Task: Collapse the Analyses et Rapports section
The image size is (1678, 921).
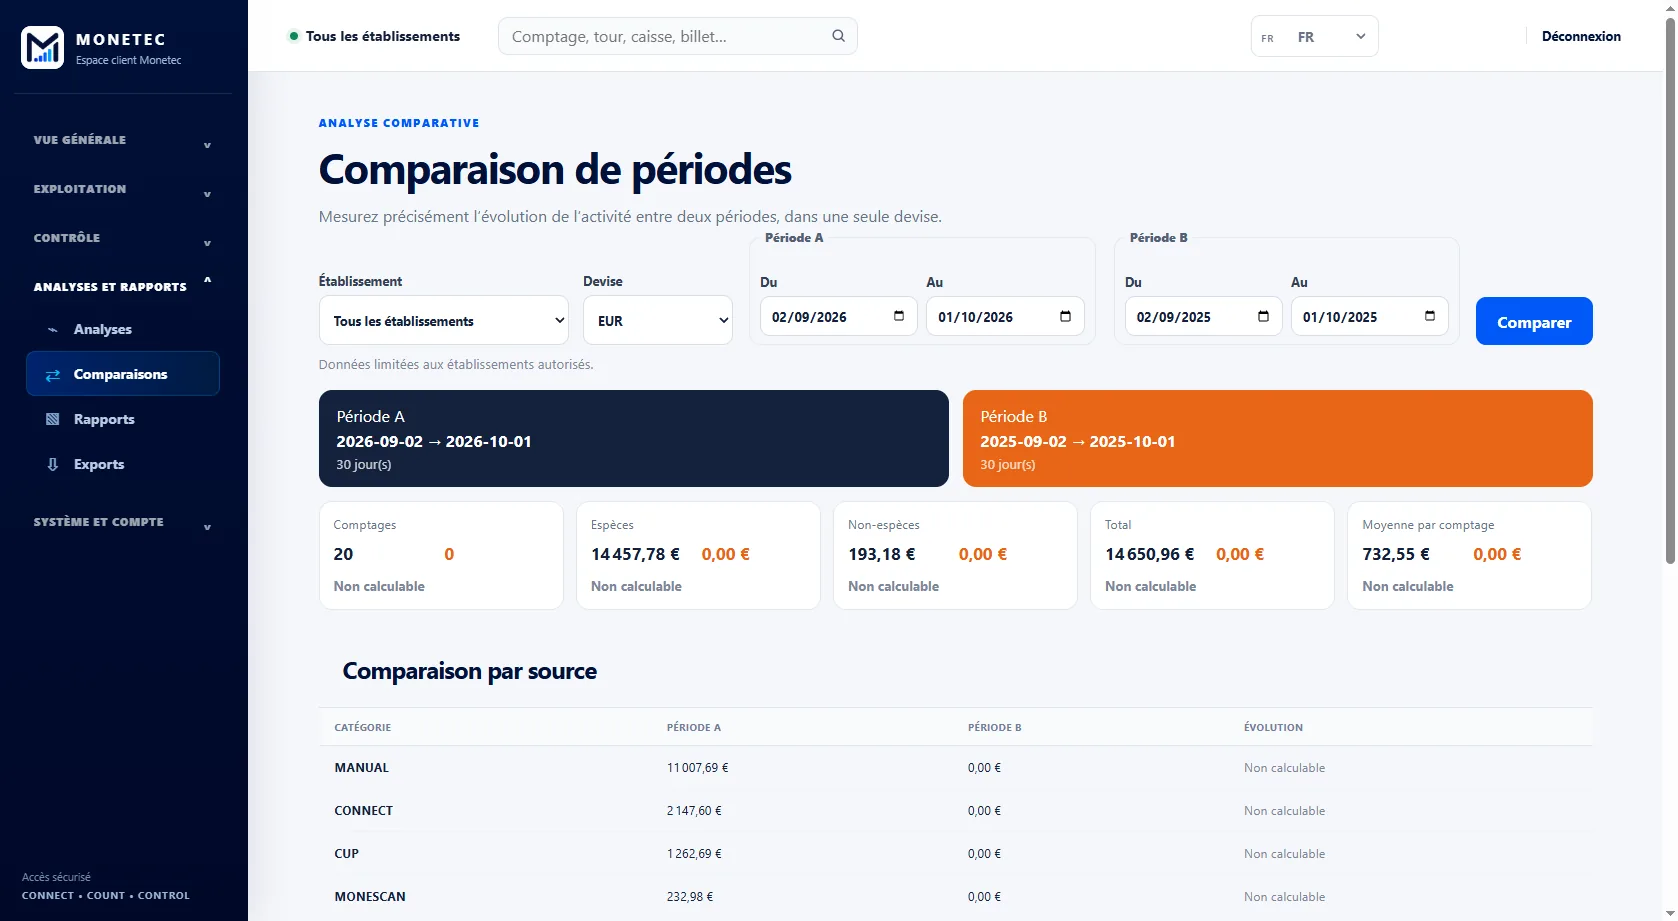Action: pyautogui.click(x=123, y=287)
